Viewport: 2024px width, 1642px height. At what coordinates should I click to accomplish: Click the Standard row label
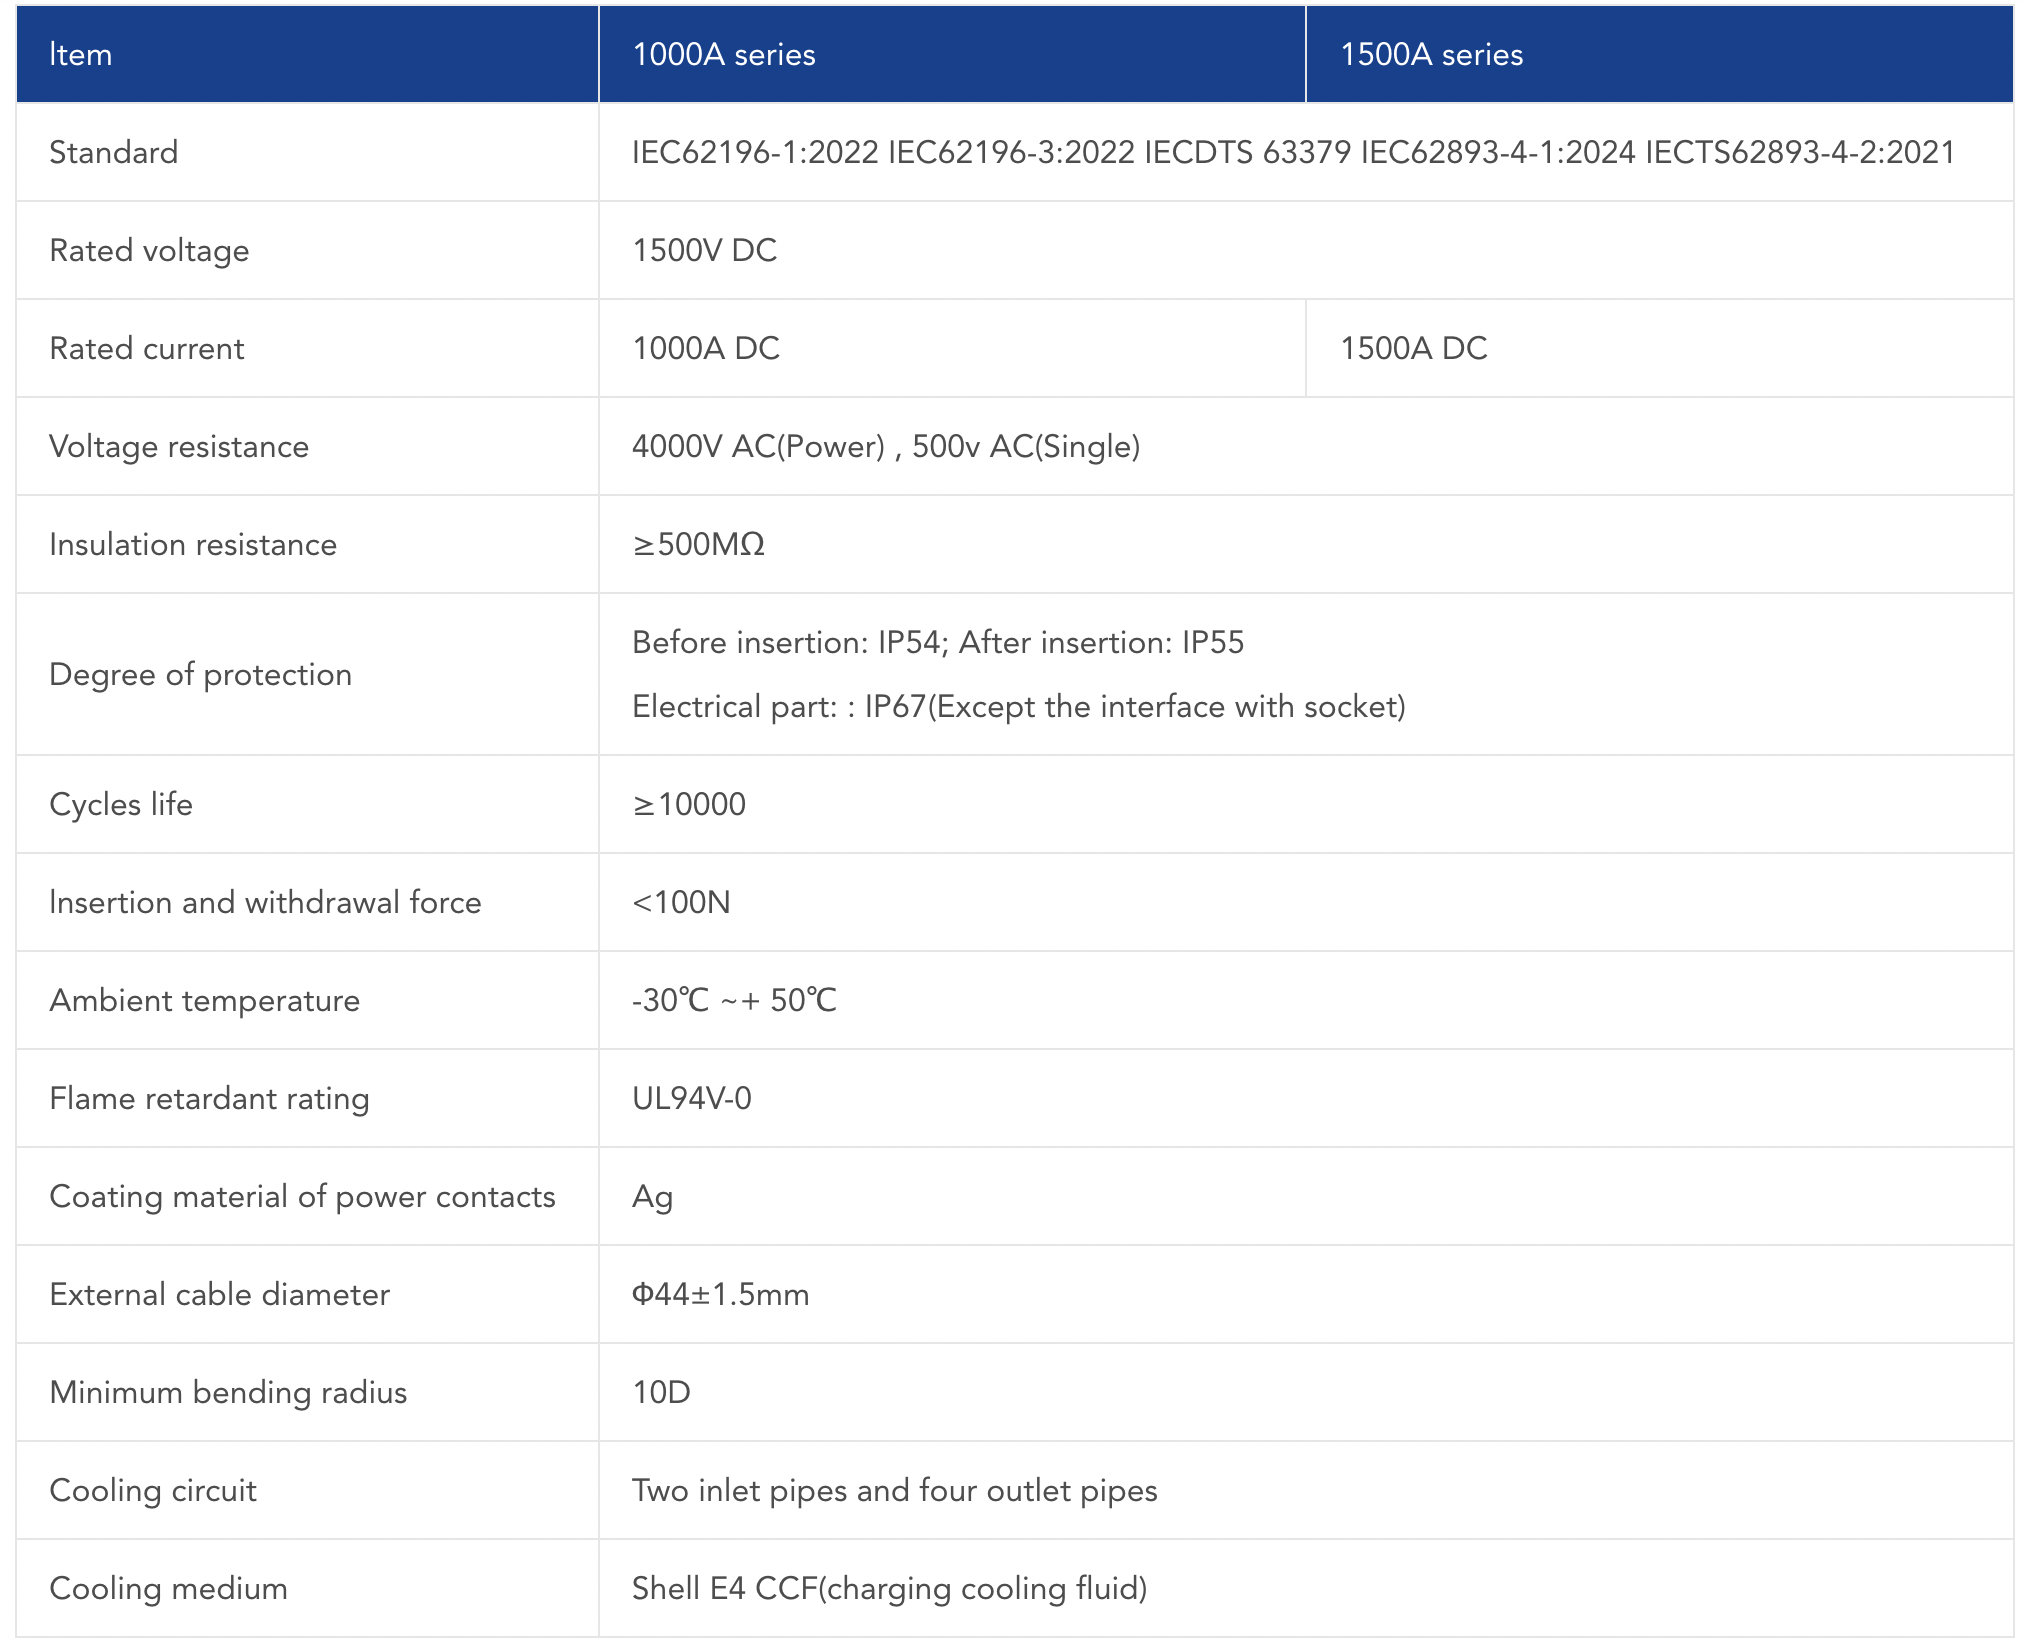[x=114, y=152]
